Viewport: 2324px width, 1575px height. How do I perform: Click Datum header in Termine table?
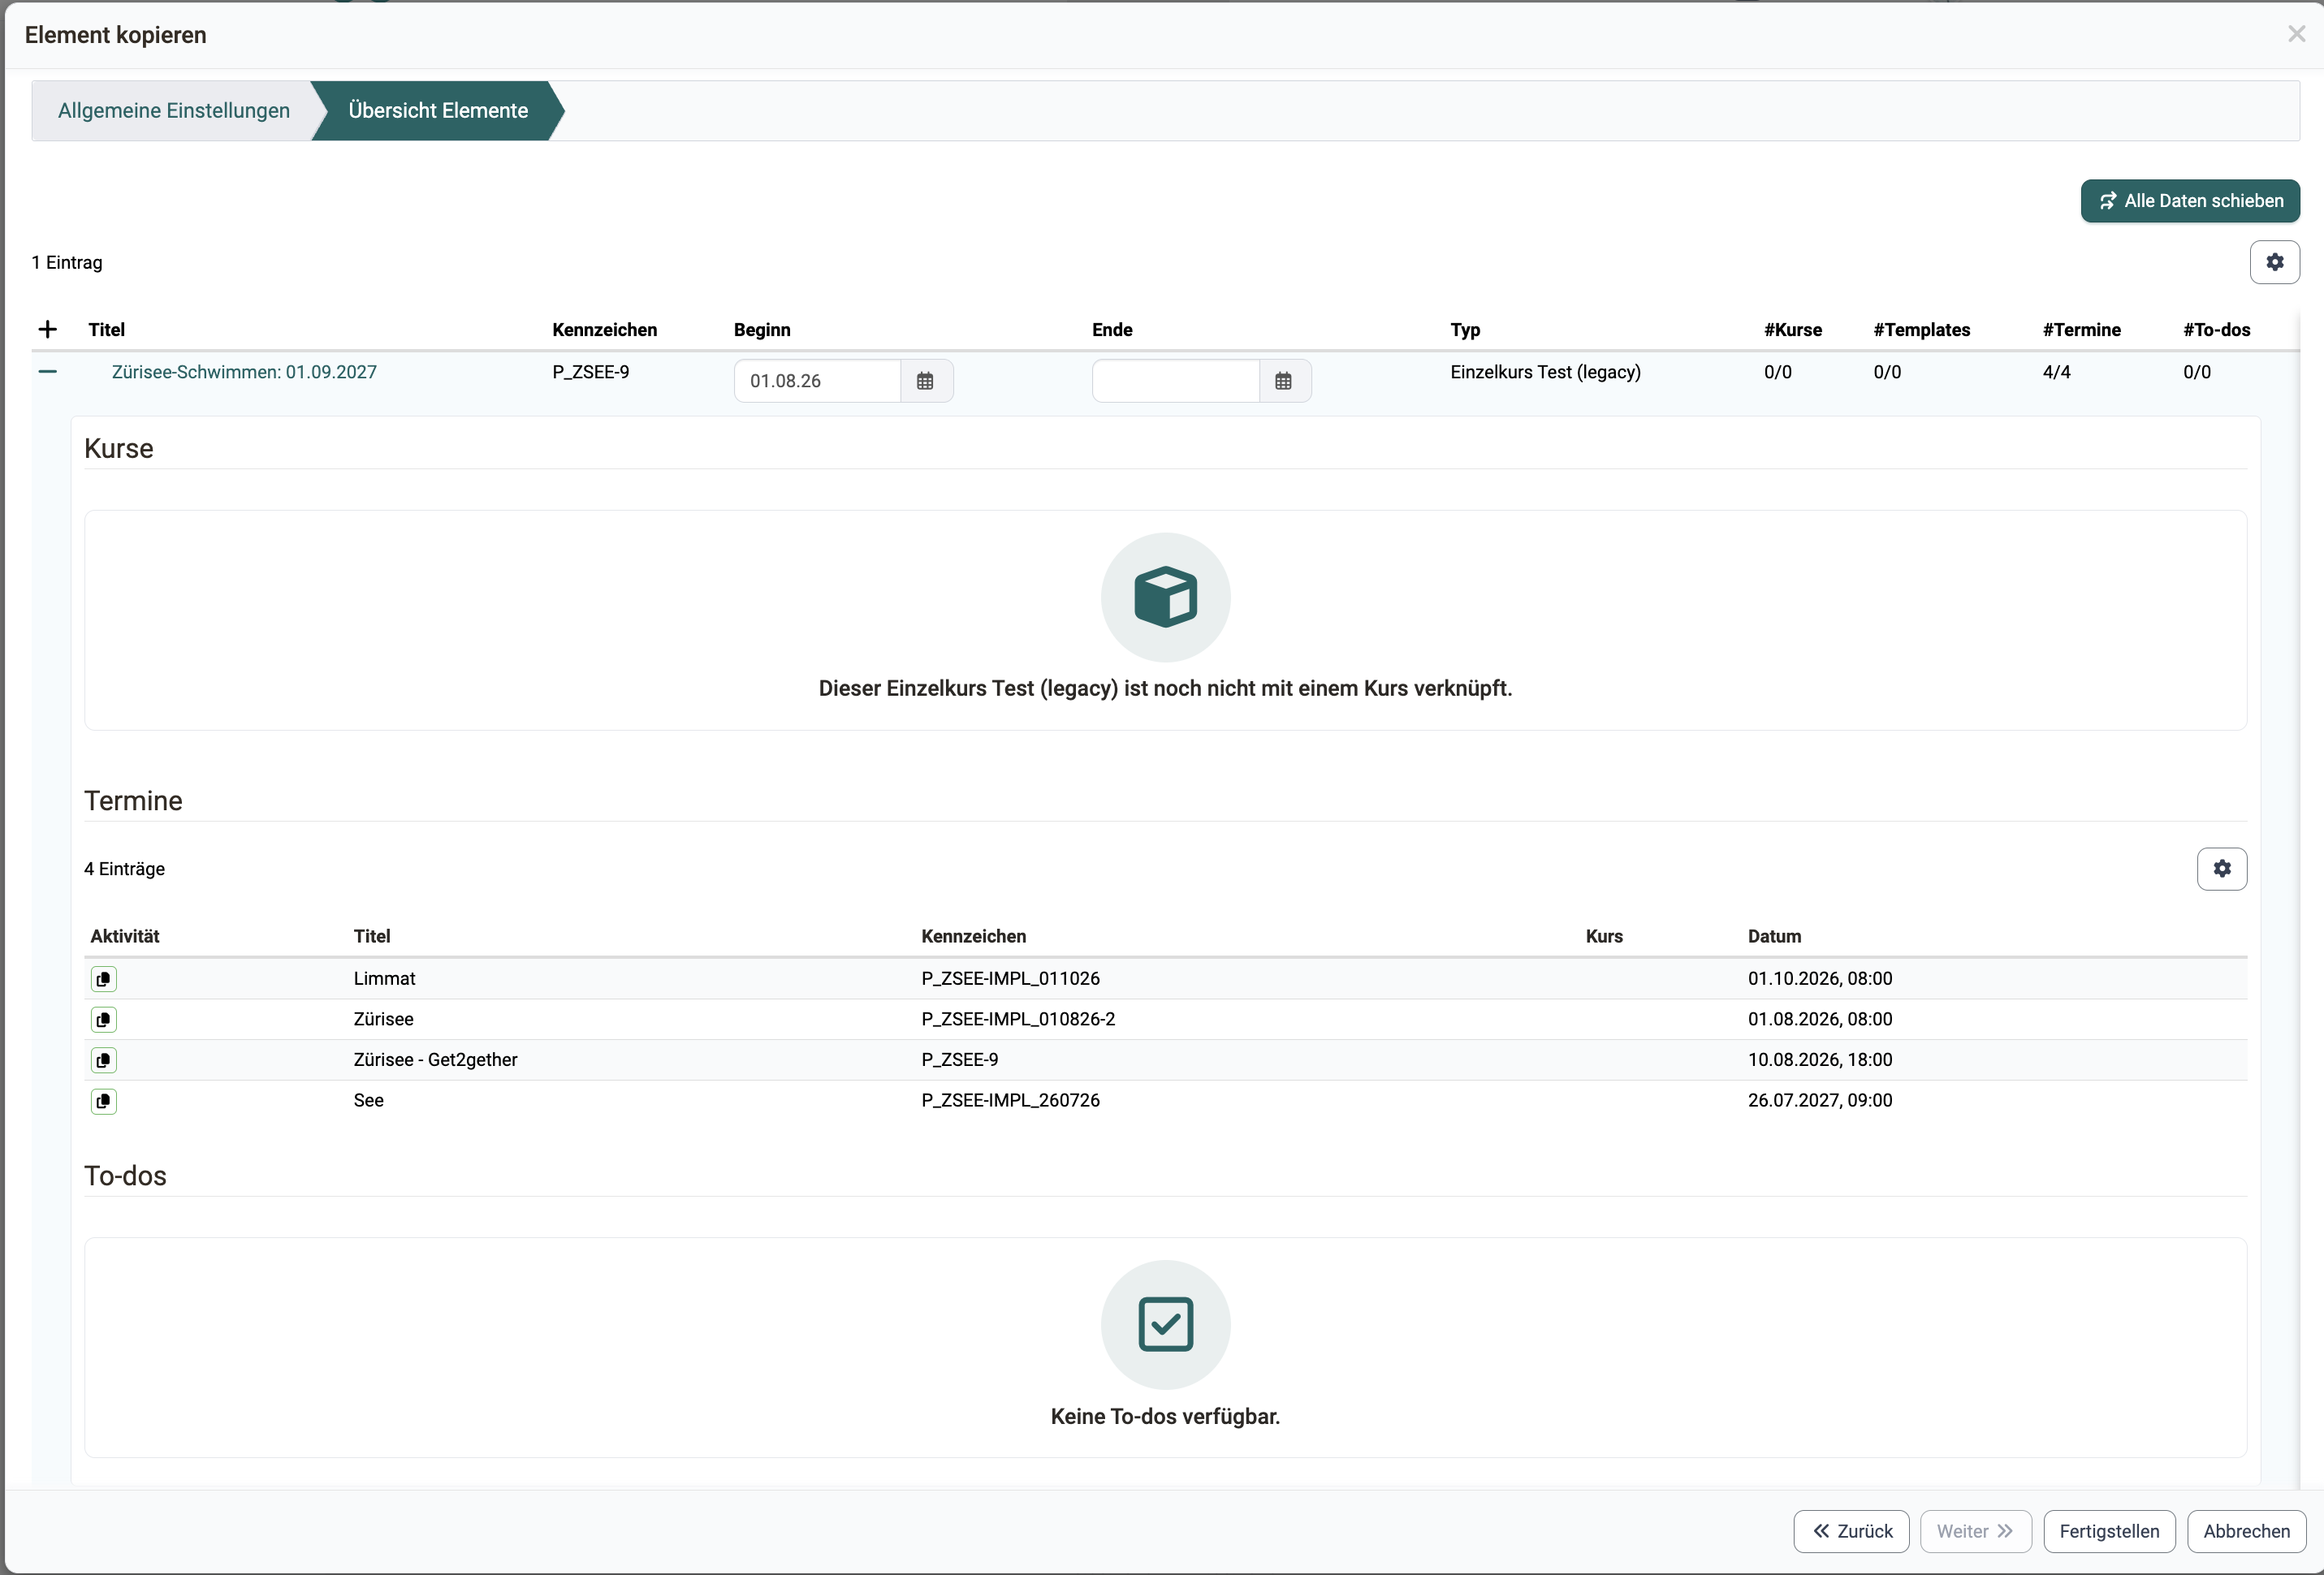[1775, 937]
